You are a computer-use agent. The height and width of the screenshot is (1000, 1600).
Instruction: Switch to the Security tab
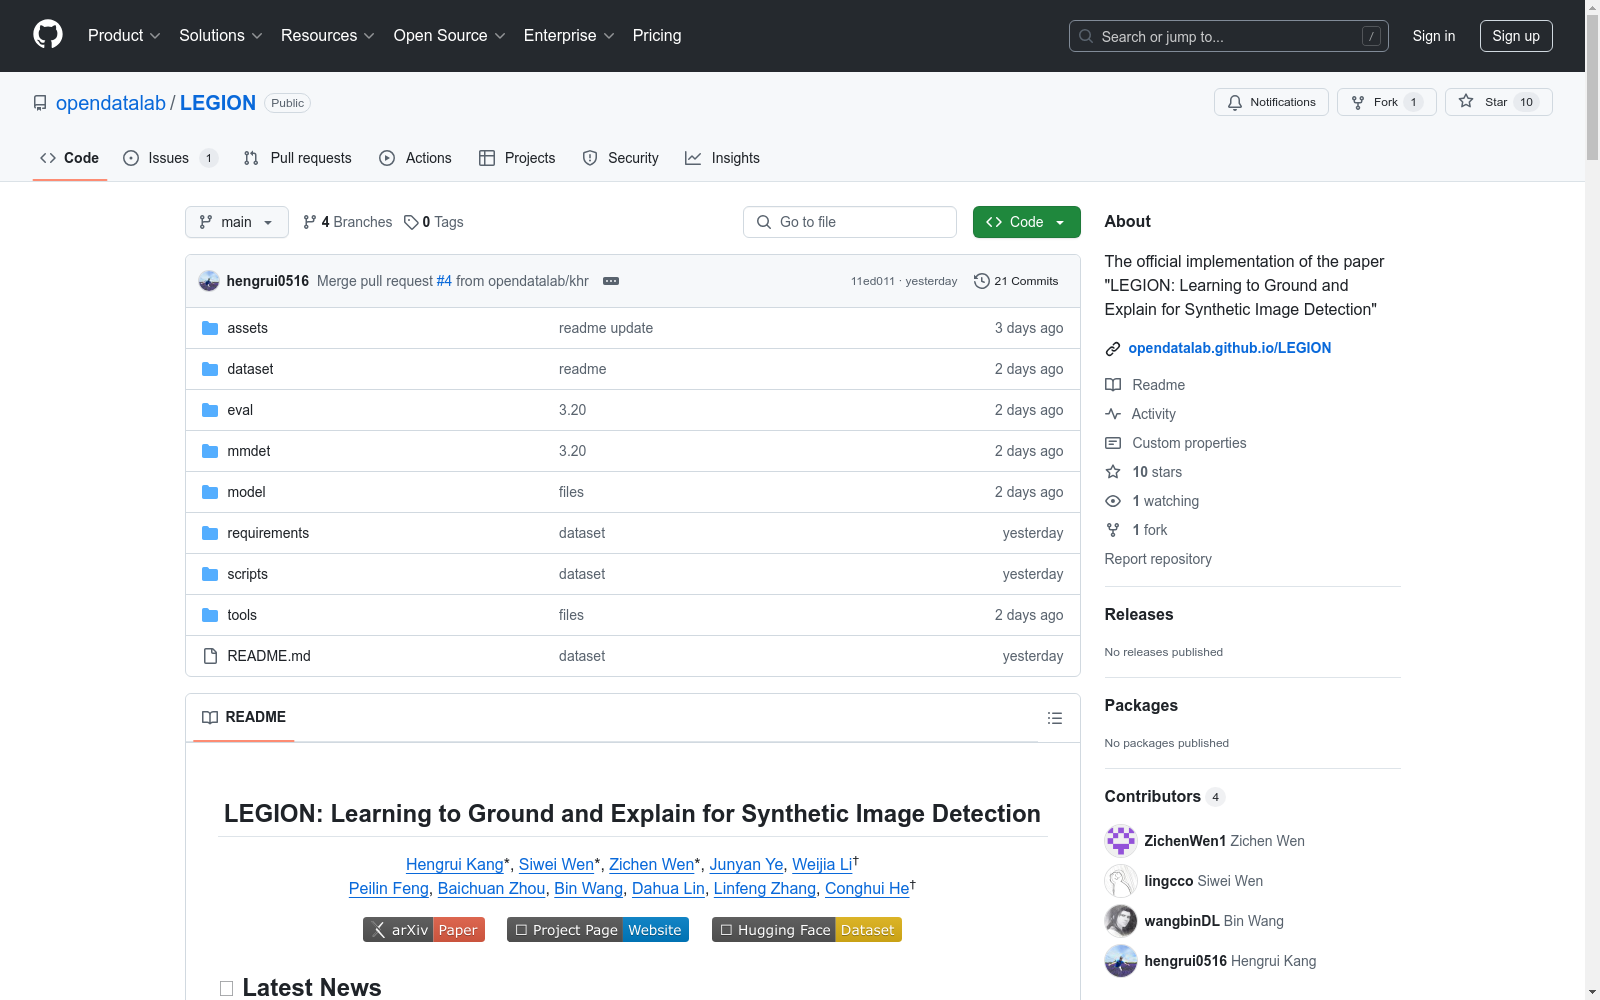[621, 158]
